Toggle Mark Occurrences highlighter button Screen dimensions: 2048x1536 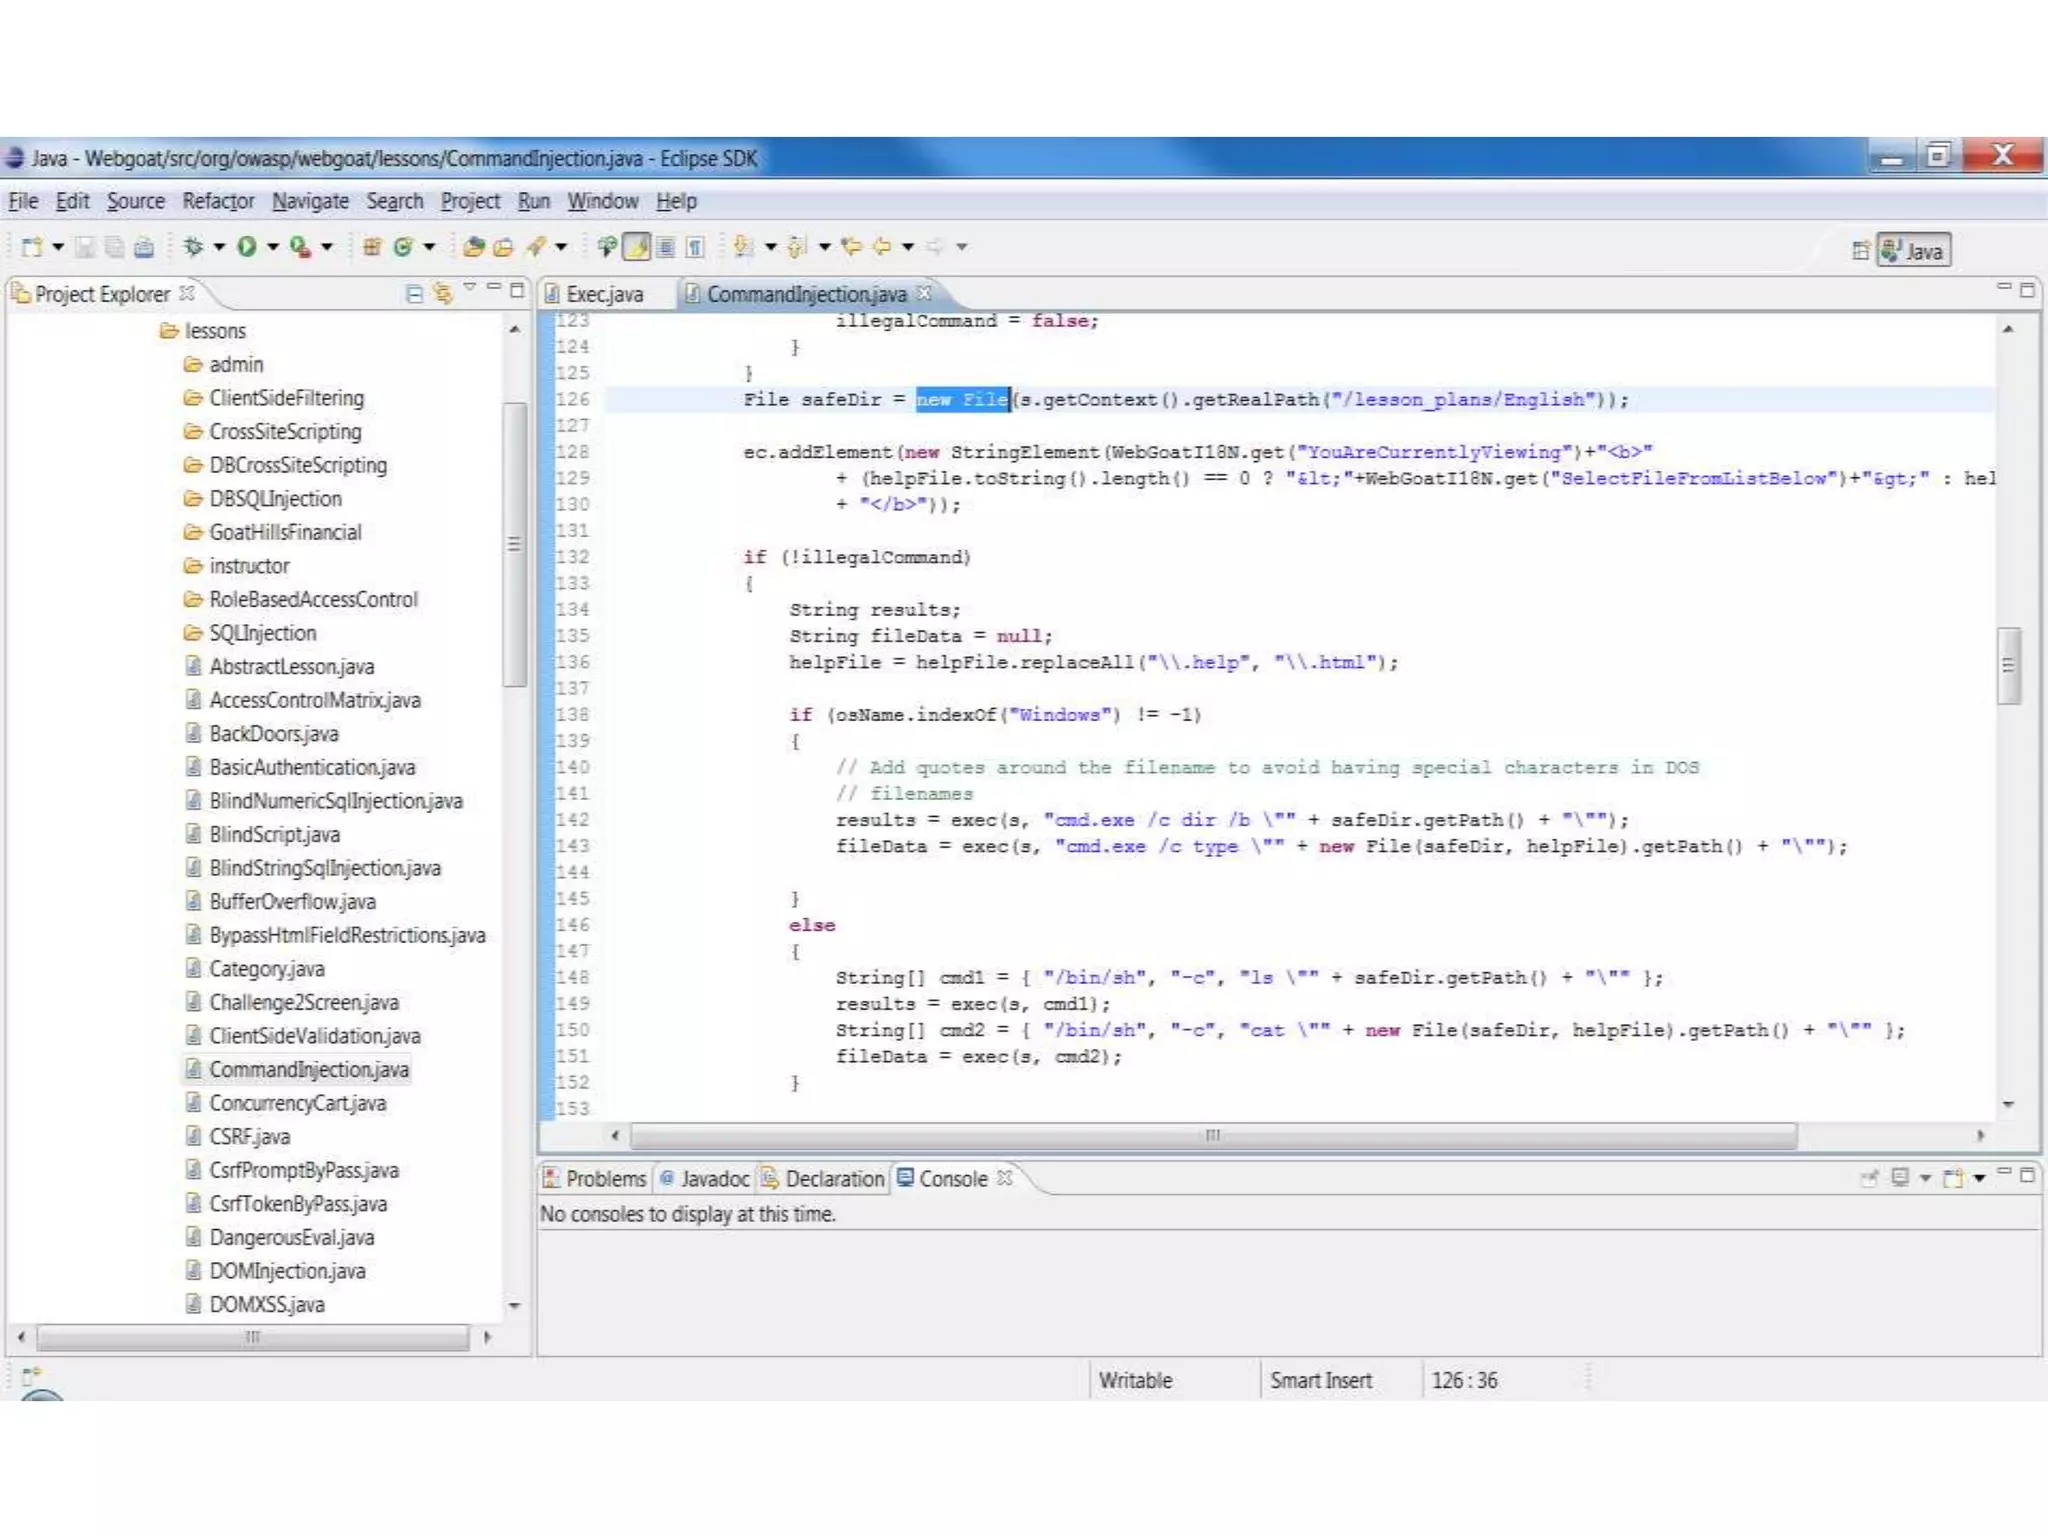(637, 246)
